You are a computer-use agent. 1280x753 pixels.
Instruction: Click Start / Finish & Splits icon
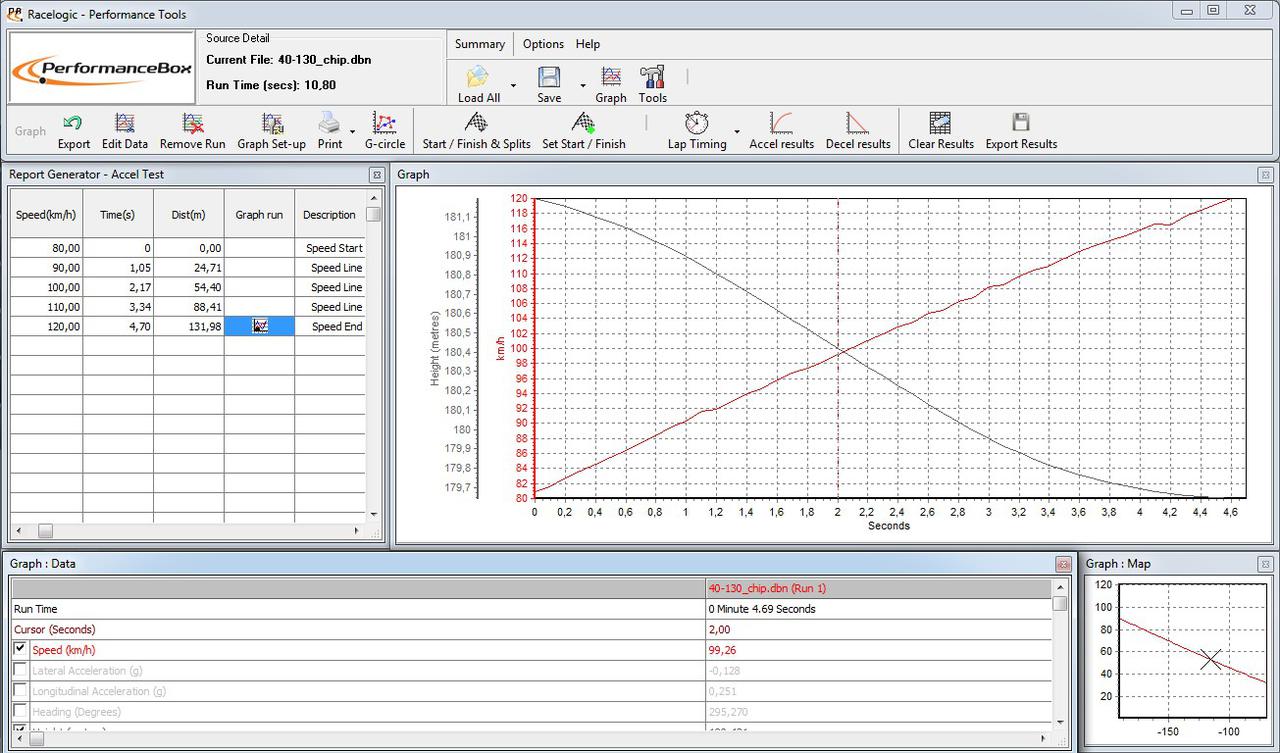477,123
